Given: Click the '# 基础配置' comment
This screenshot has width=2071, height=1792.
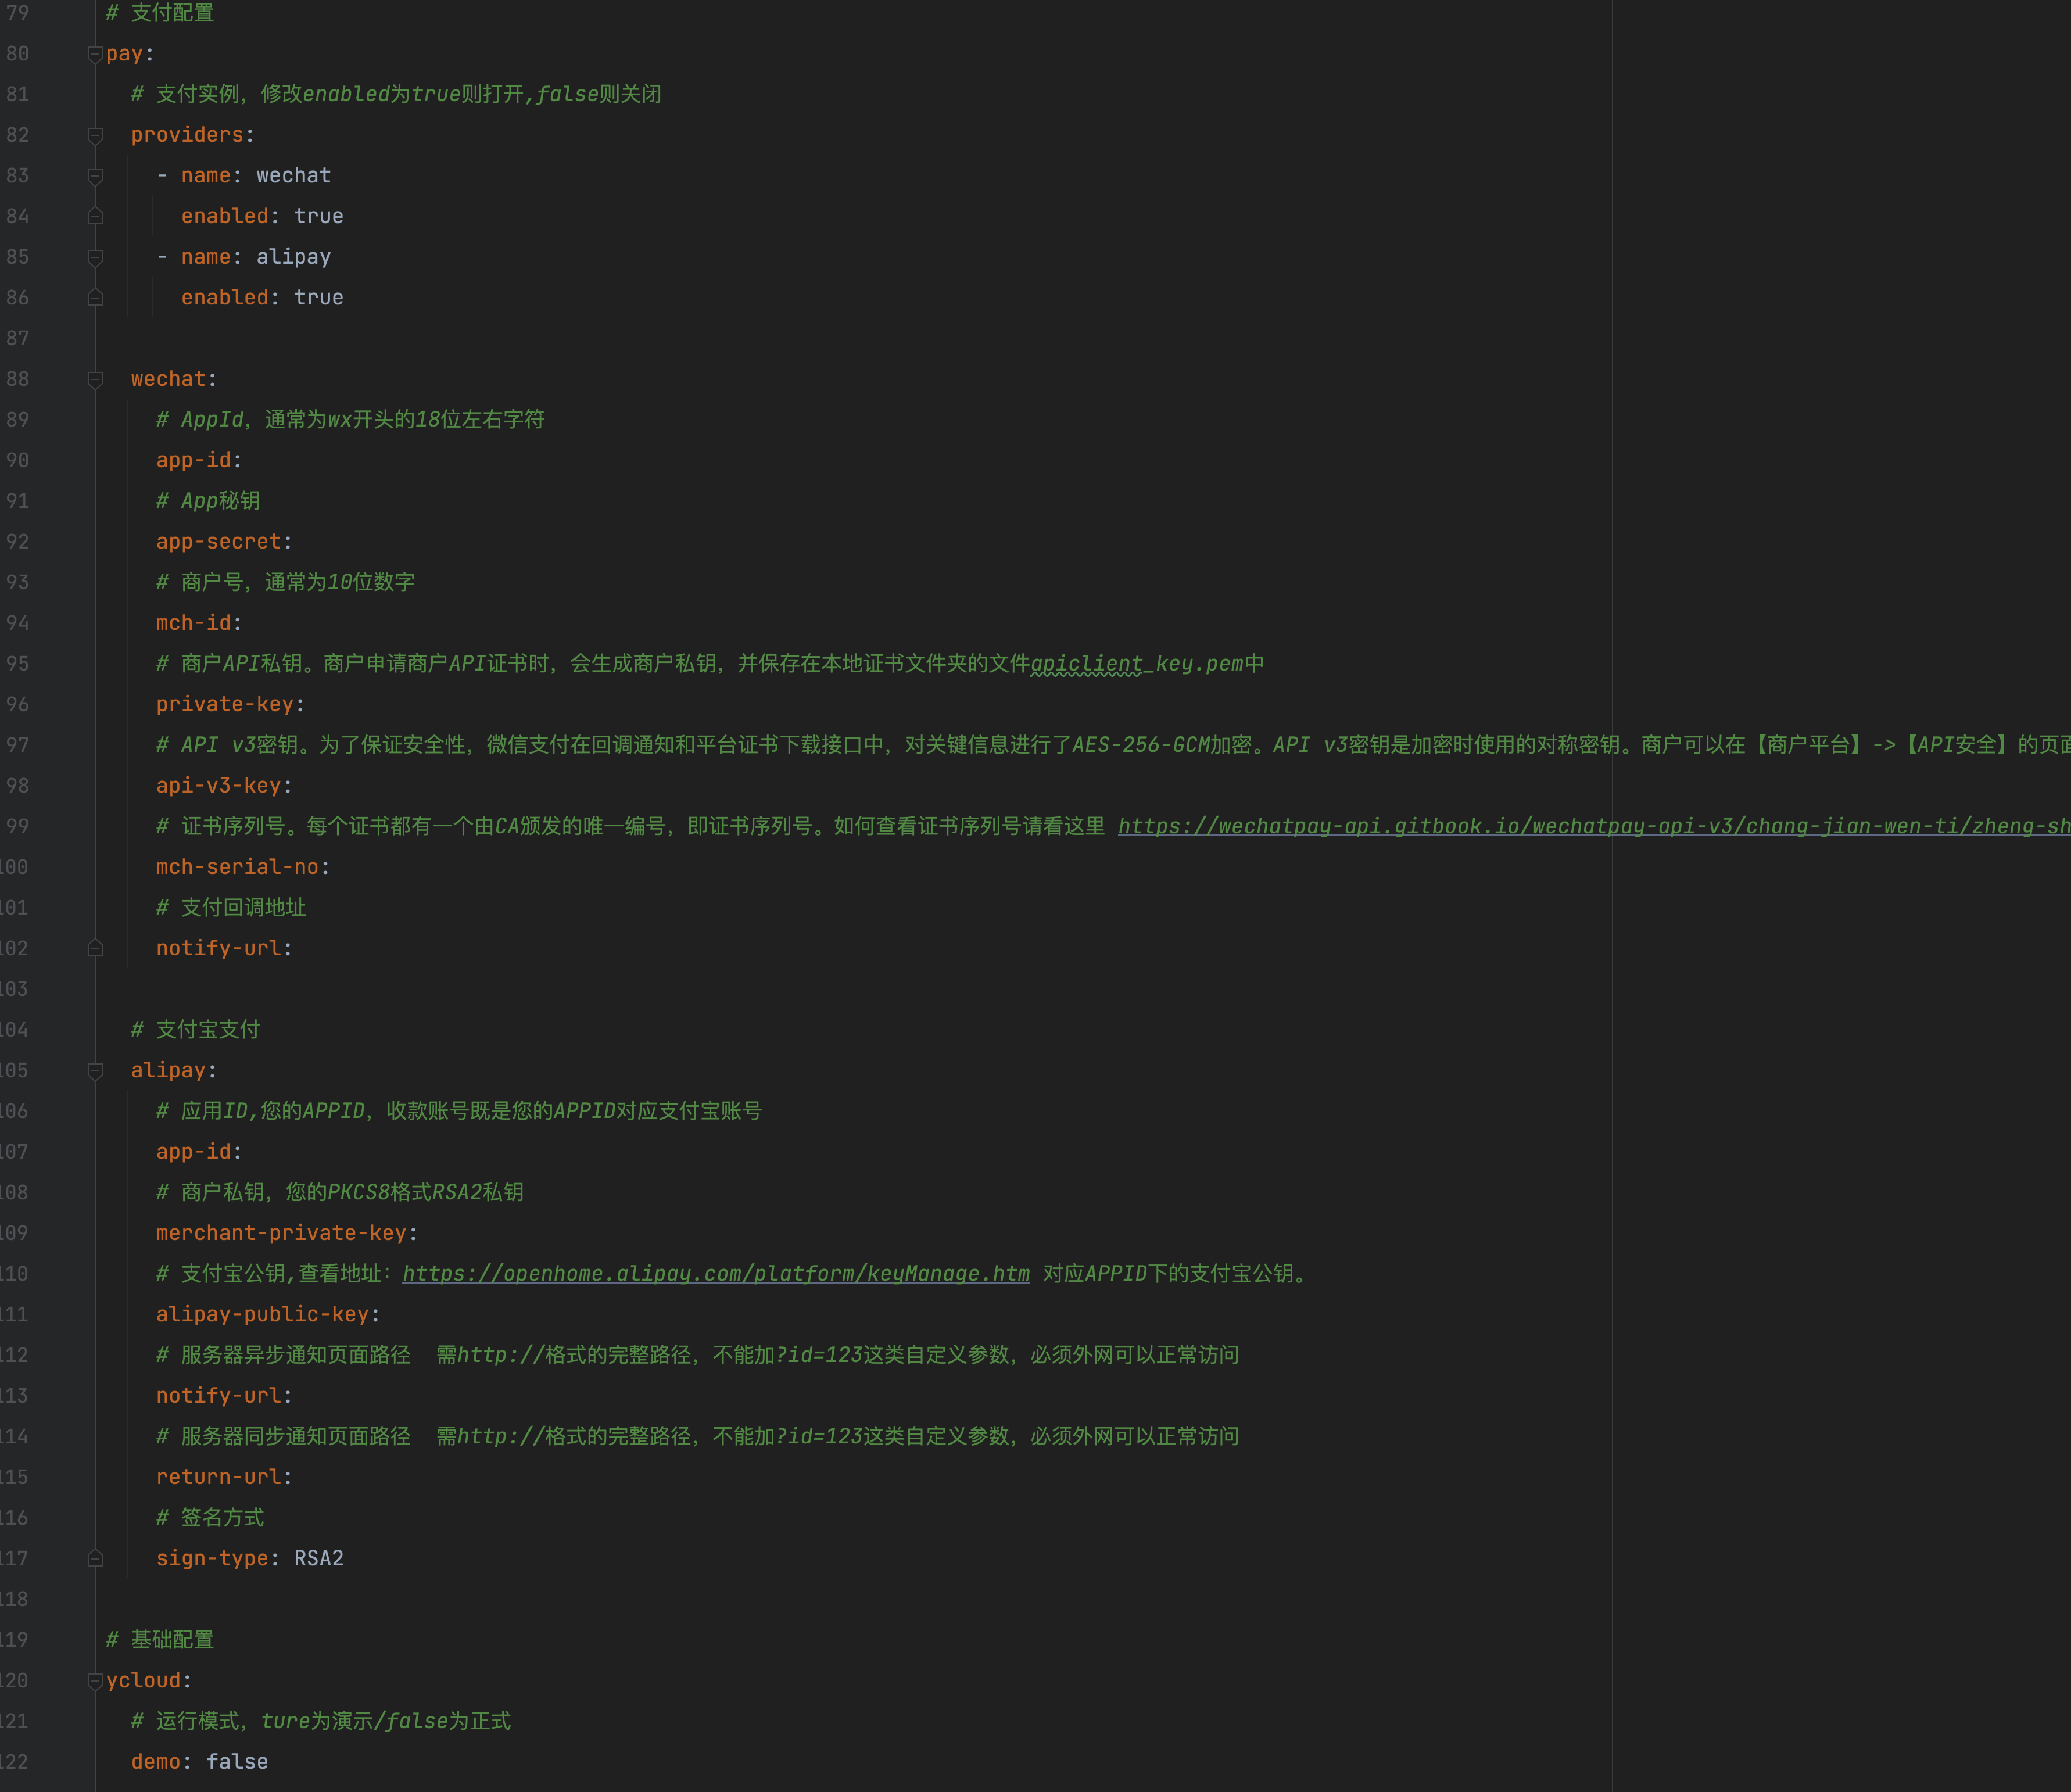Looking at the screenshot, I should (x=160, y=1640).
